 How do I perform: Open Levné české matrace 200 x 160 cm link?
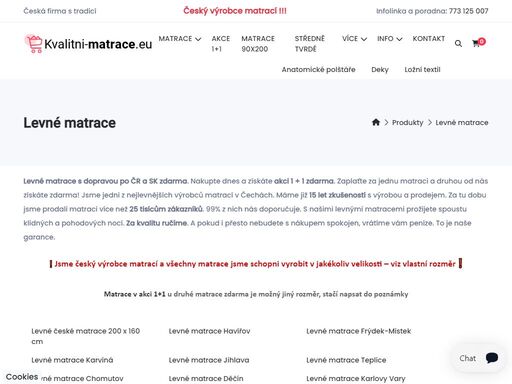[x=86, y=336]
